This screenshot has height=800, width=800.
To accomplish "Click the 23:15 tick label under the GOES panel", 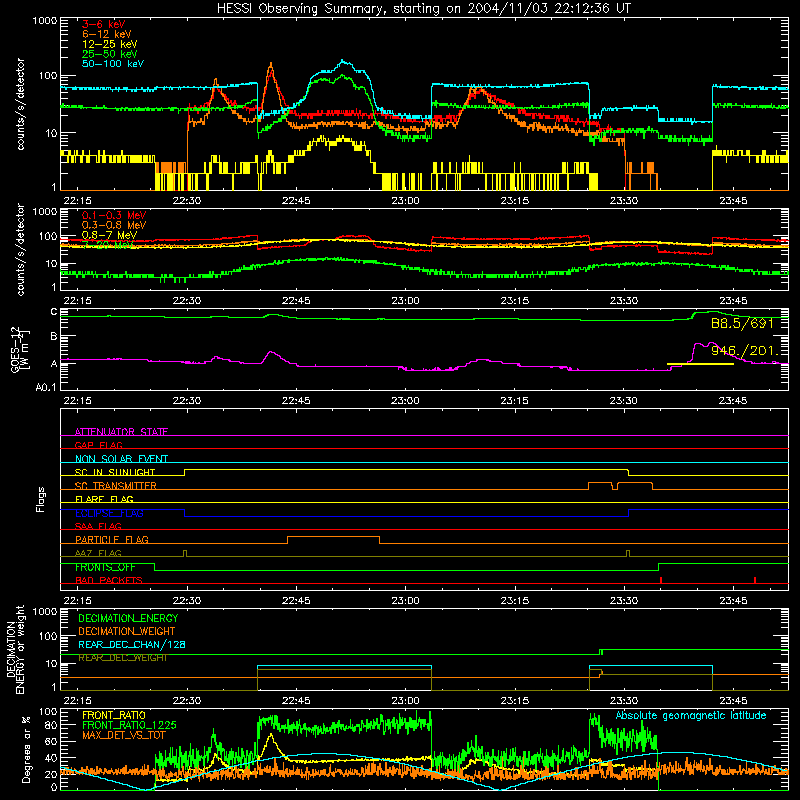I will point(514,401).
